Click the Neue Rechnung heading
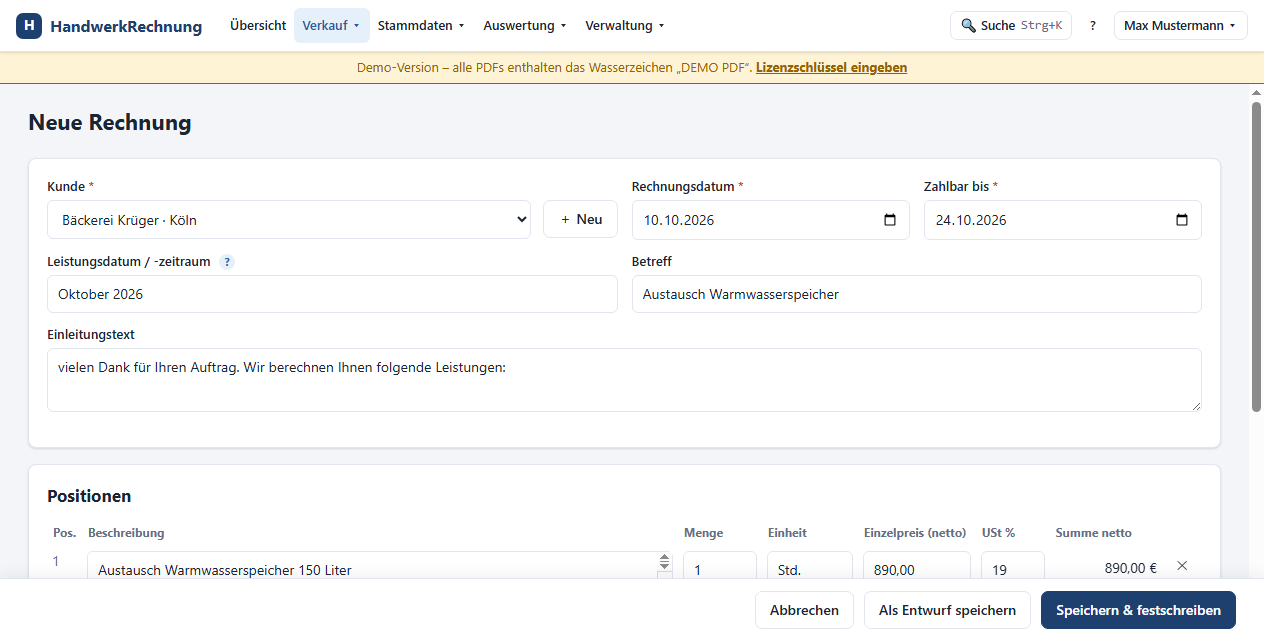This screenshot has width=1264, height=641. pyautogui.click(x=110, y=123)
